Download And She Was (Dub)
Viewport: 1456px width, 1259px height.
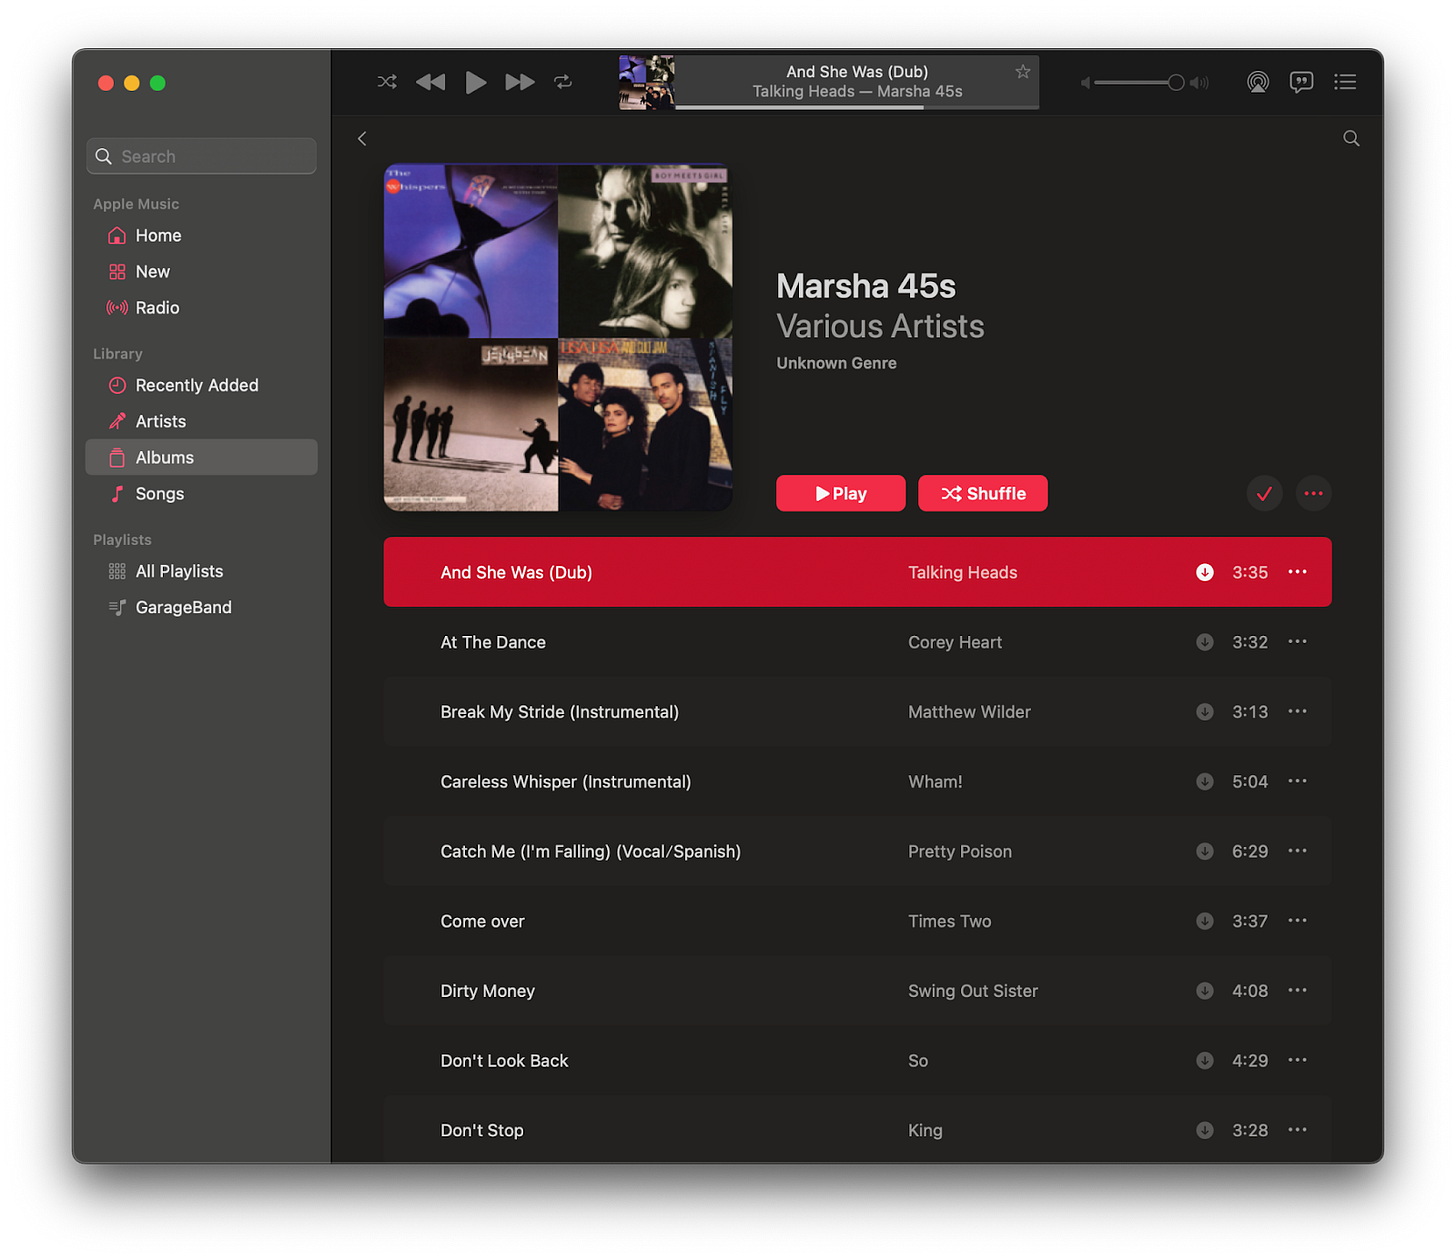pyautogui.click(x=1204, y=572)
